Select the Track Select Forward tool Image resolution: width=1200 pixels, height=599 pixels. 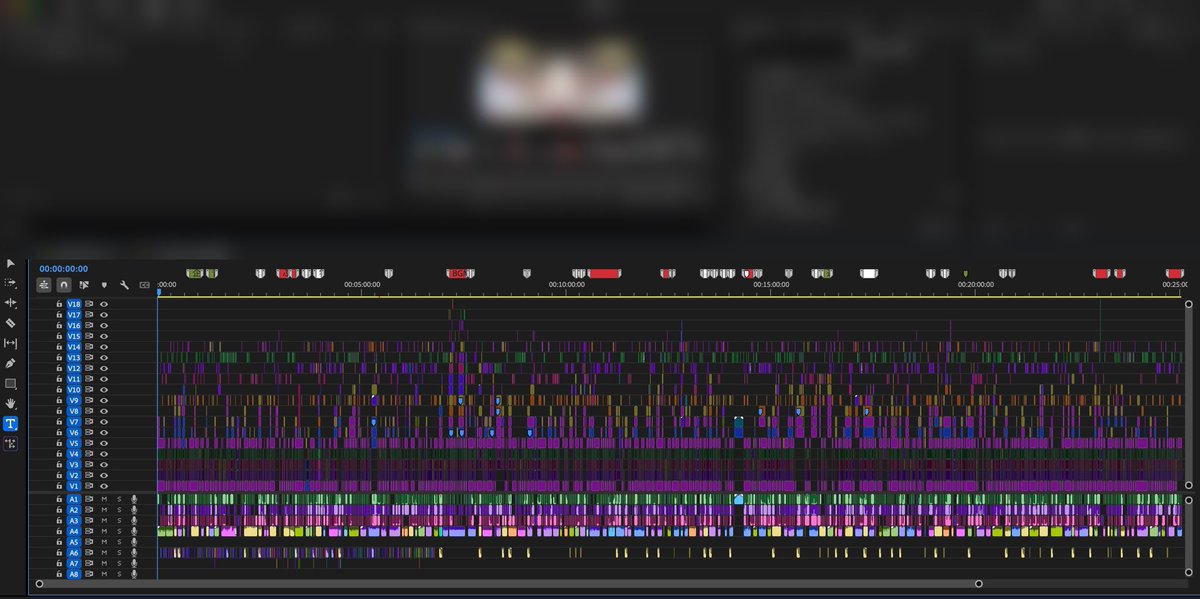point(11,283)
